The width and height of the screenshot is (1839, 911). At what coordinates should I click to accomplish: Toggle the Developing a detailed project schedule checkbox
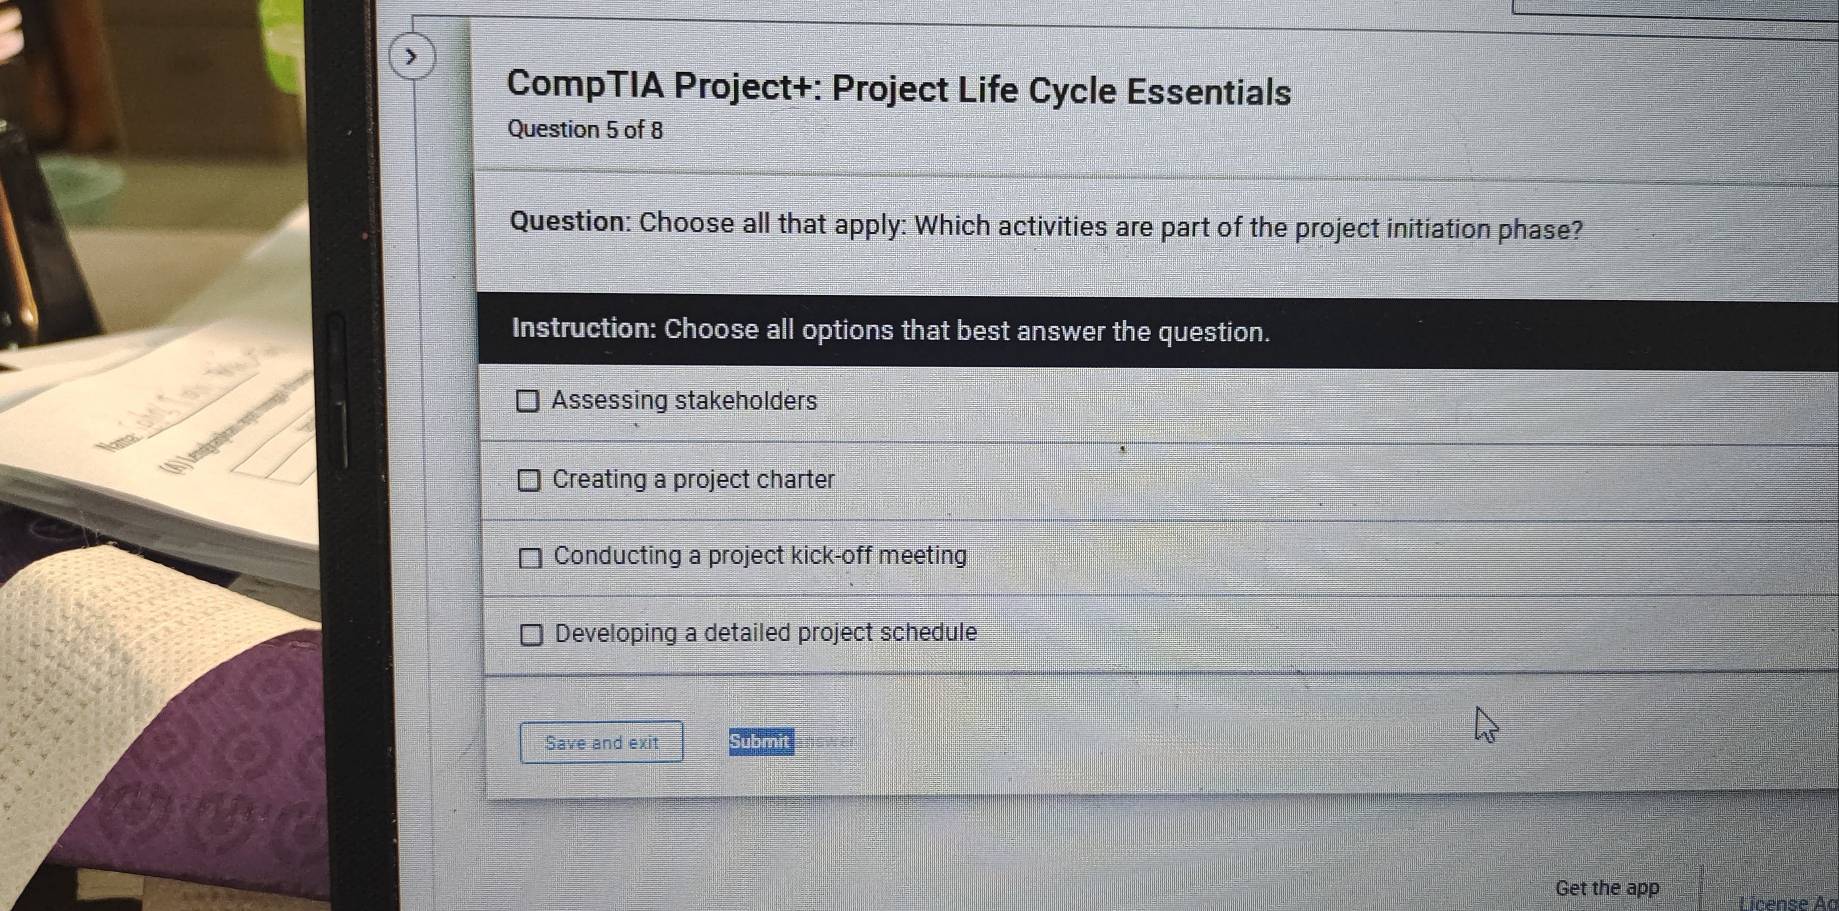[531, 634]
